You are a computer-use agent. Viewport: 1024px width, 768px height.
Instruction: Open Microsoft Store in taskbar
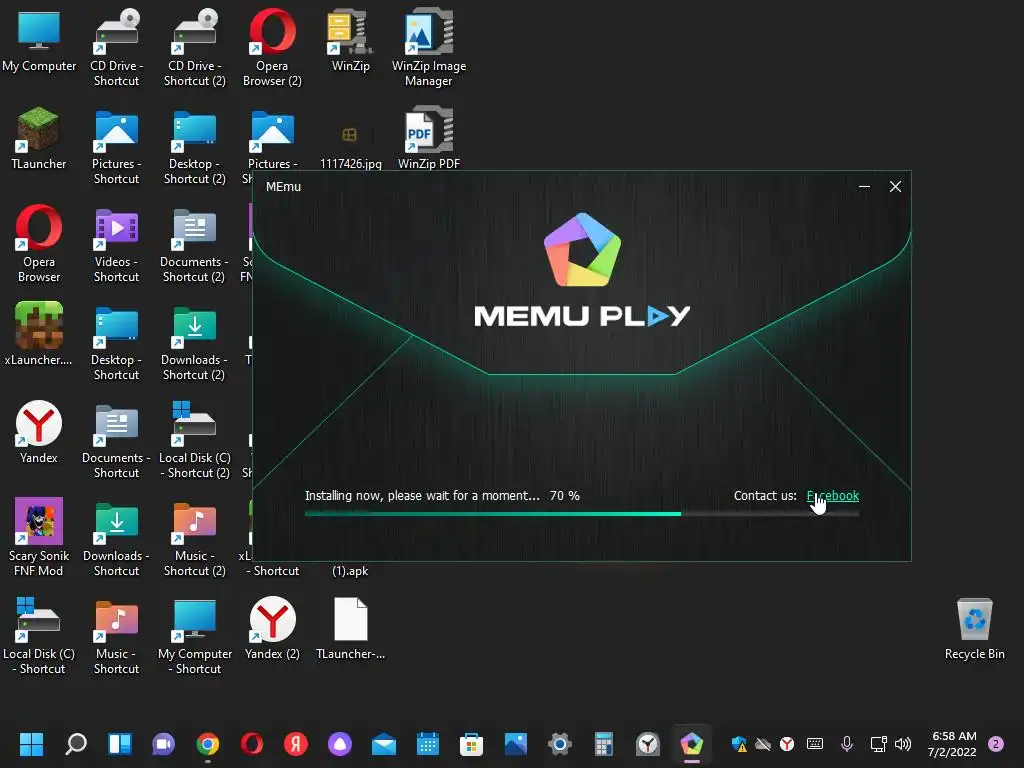click(x=472, y=744)
